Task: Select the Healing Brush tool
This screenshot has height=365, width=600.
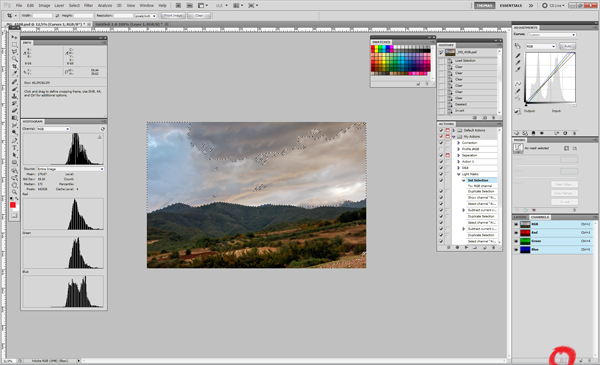Action: click(14, 81)
